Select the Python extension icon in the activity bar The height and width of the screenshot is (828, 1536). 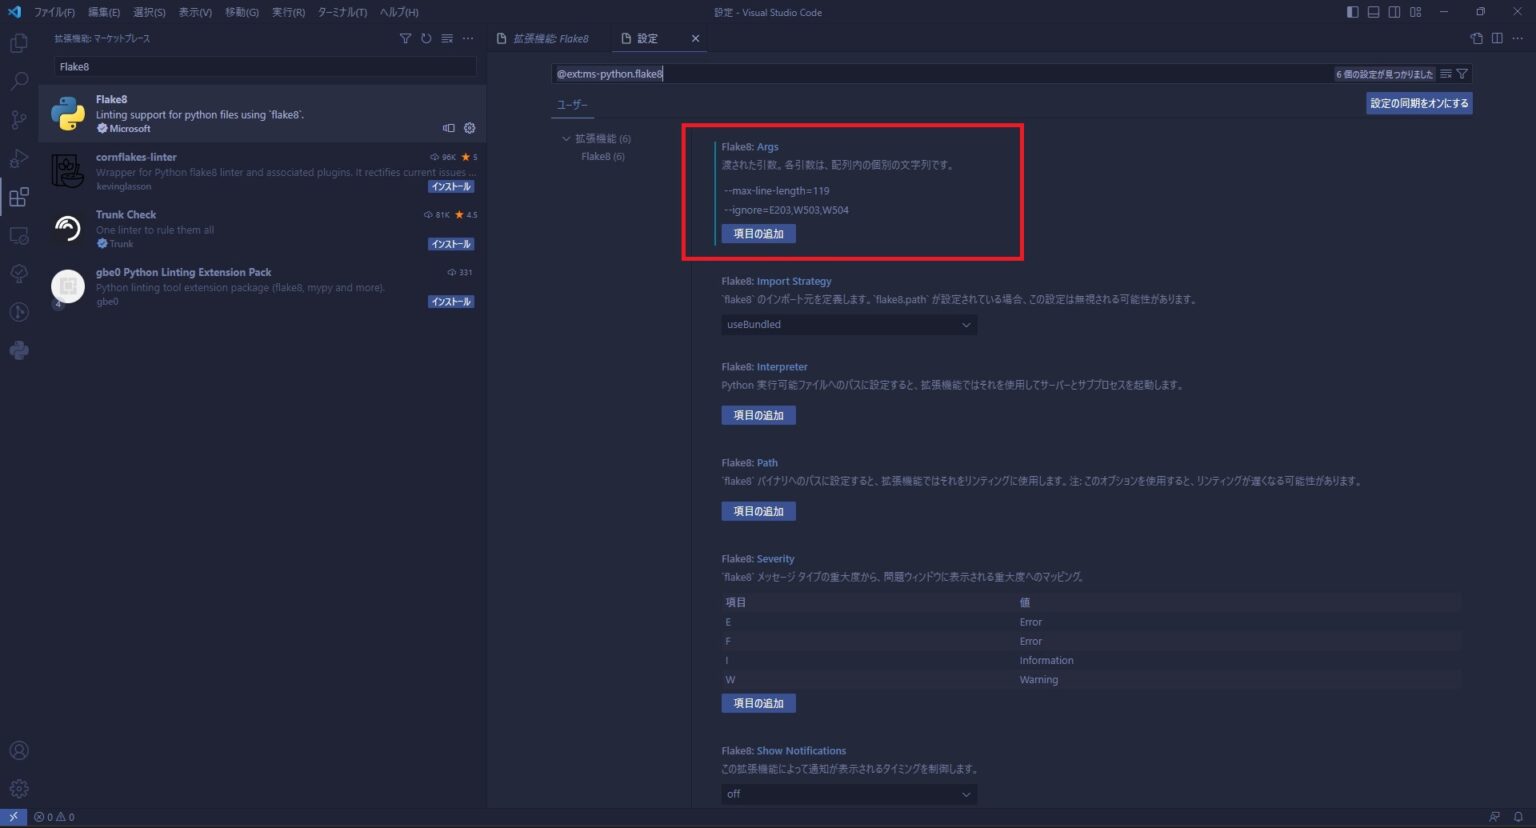[18, 350]
